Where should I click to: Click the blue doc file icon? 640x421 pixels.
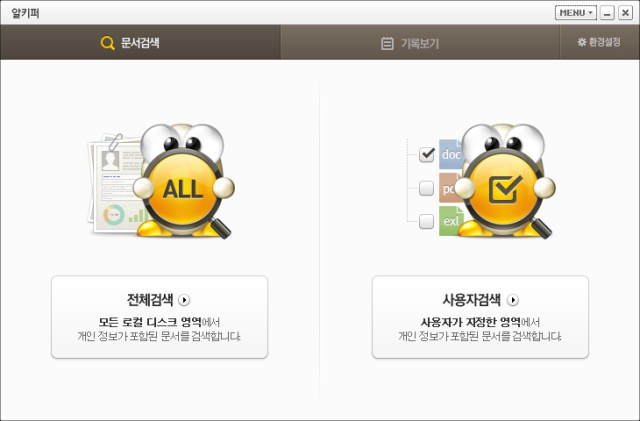pos(451,154)
